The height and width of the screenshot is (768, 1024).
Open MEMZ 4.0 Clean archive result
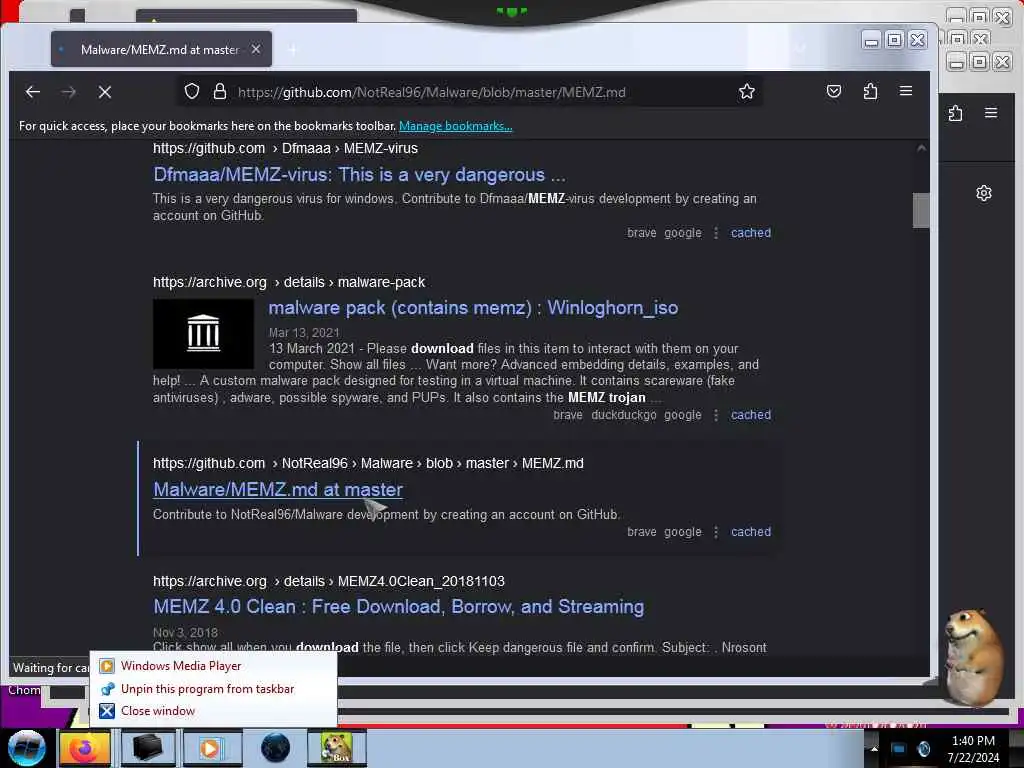398,607
